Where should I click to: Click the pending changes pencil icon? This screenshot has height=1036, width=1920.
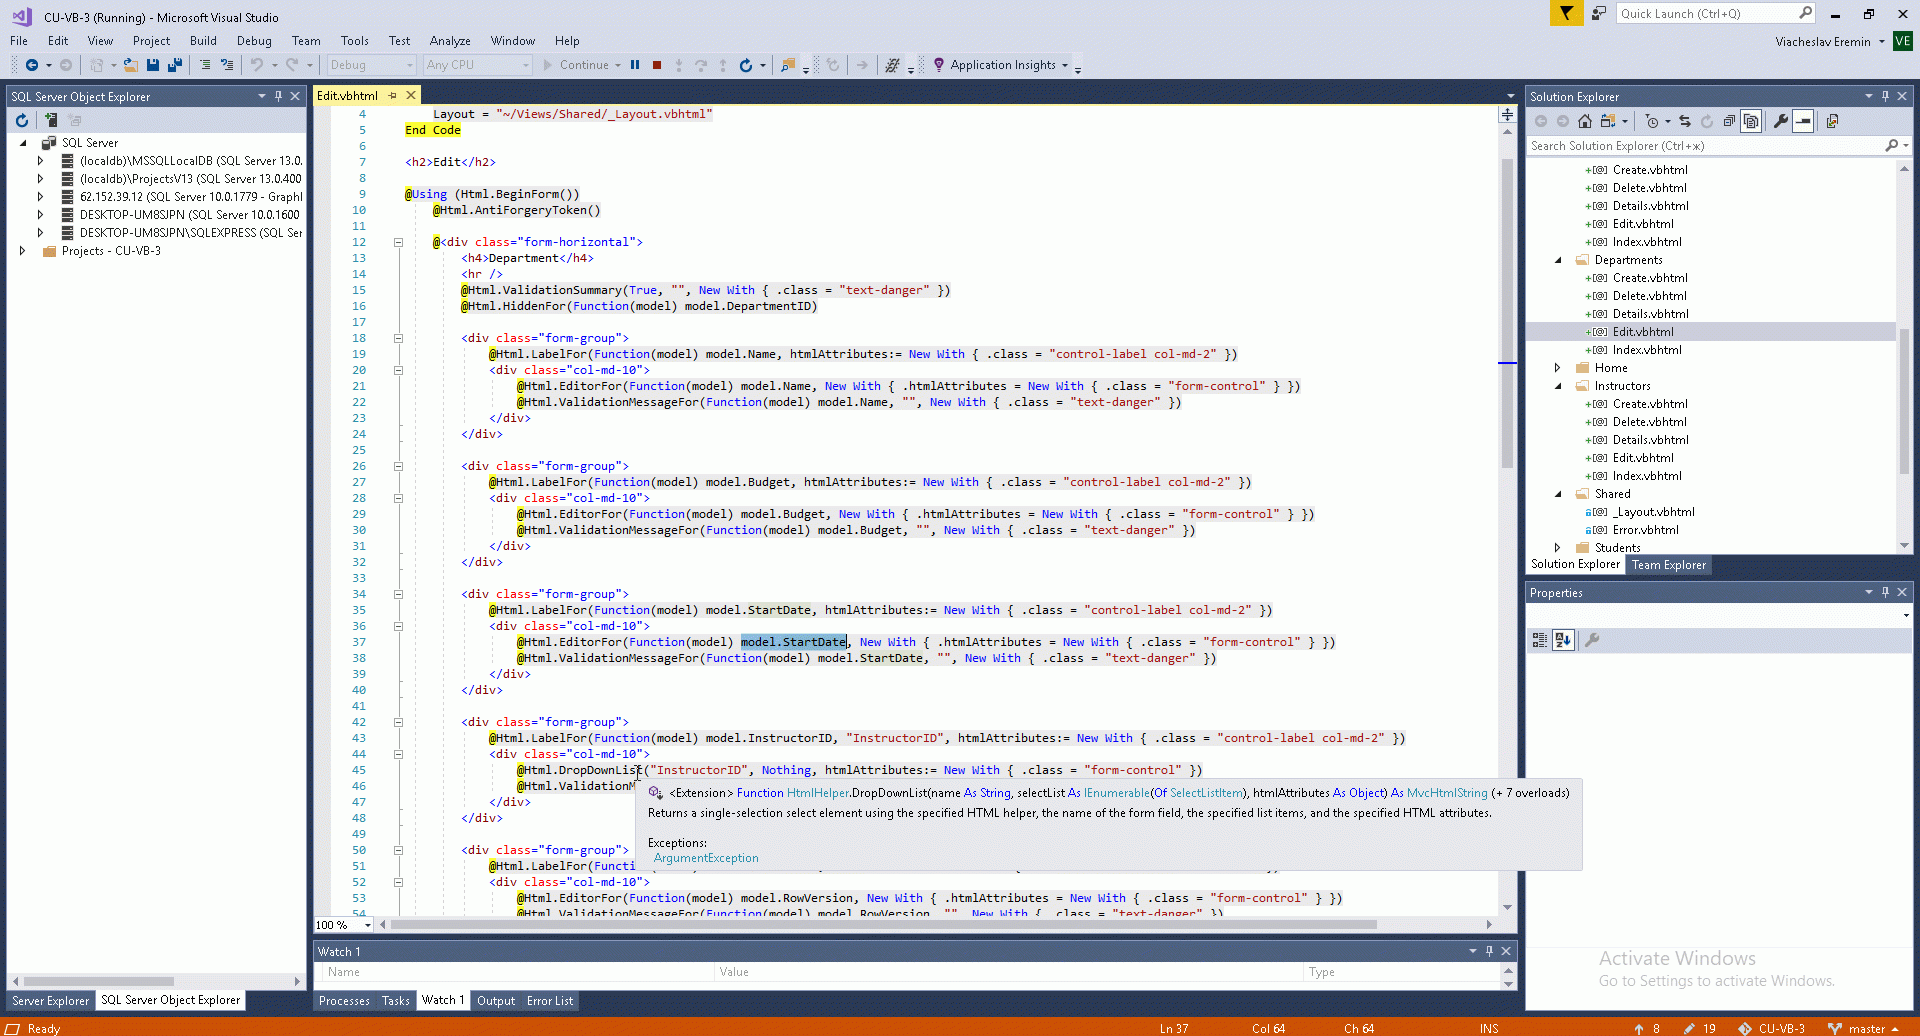[x=1689, y=1028]
